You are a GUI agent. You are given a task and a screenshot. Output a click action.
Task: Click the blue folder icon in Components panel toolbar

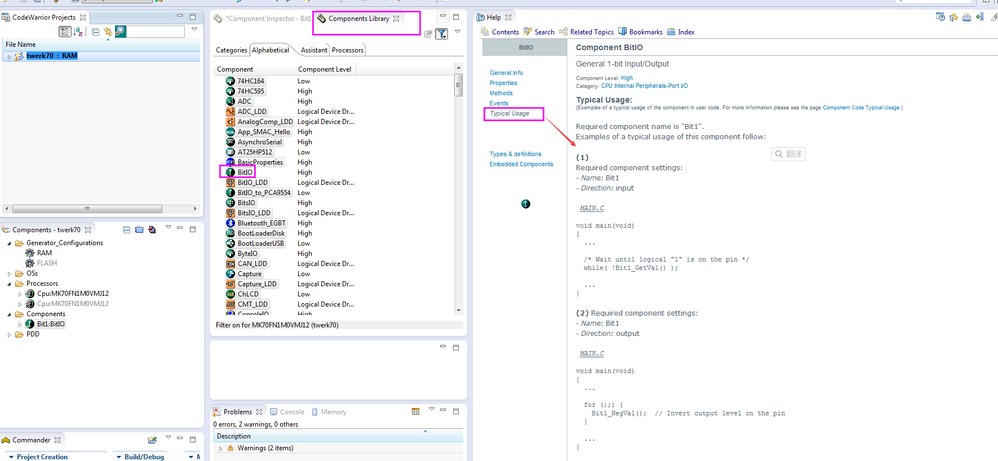pyautogui.click(x=139, y=229)
